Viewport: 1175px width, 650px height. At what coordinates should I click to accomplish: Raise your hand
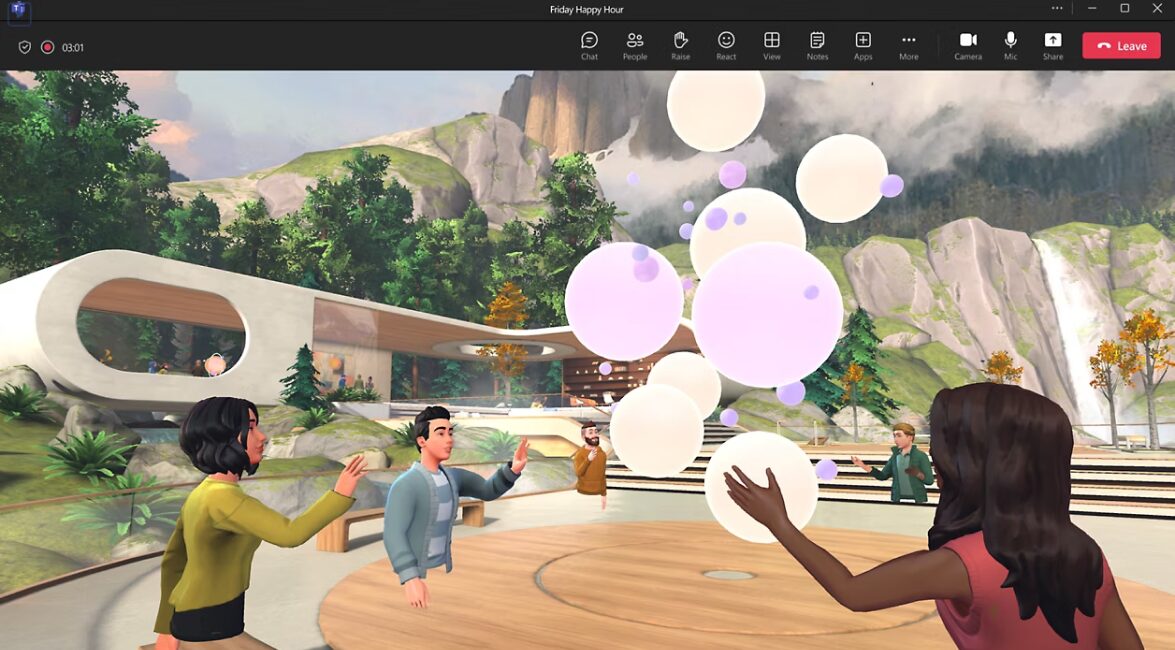coord(680,46)
